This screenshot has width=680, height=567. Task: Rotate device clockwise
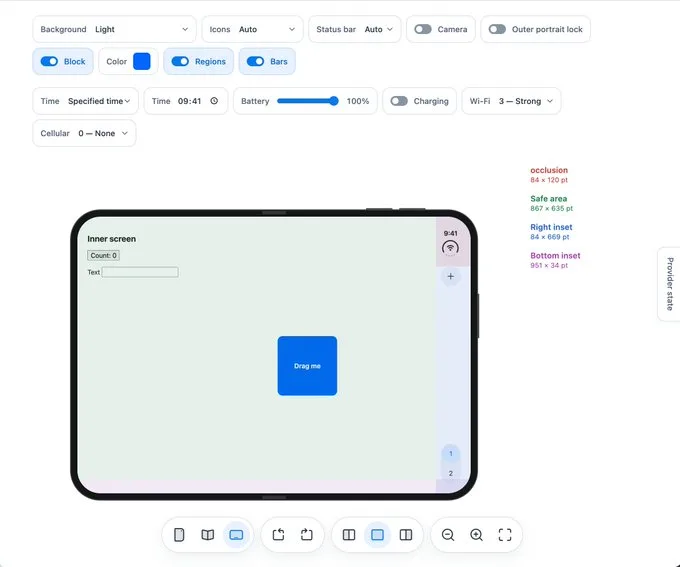pos(307,535)
